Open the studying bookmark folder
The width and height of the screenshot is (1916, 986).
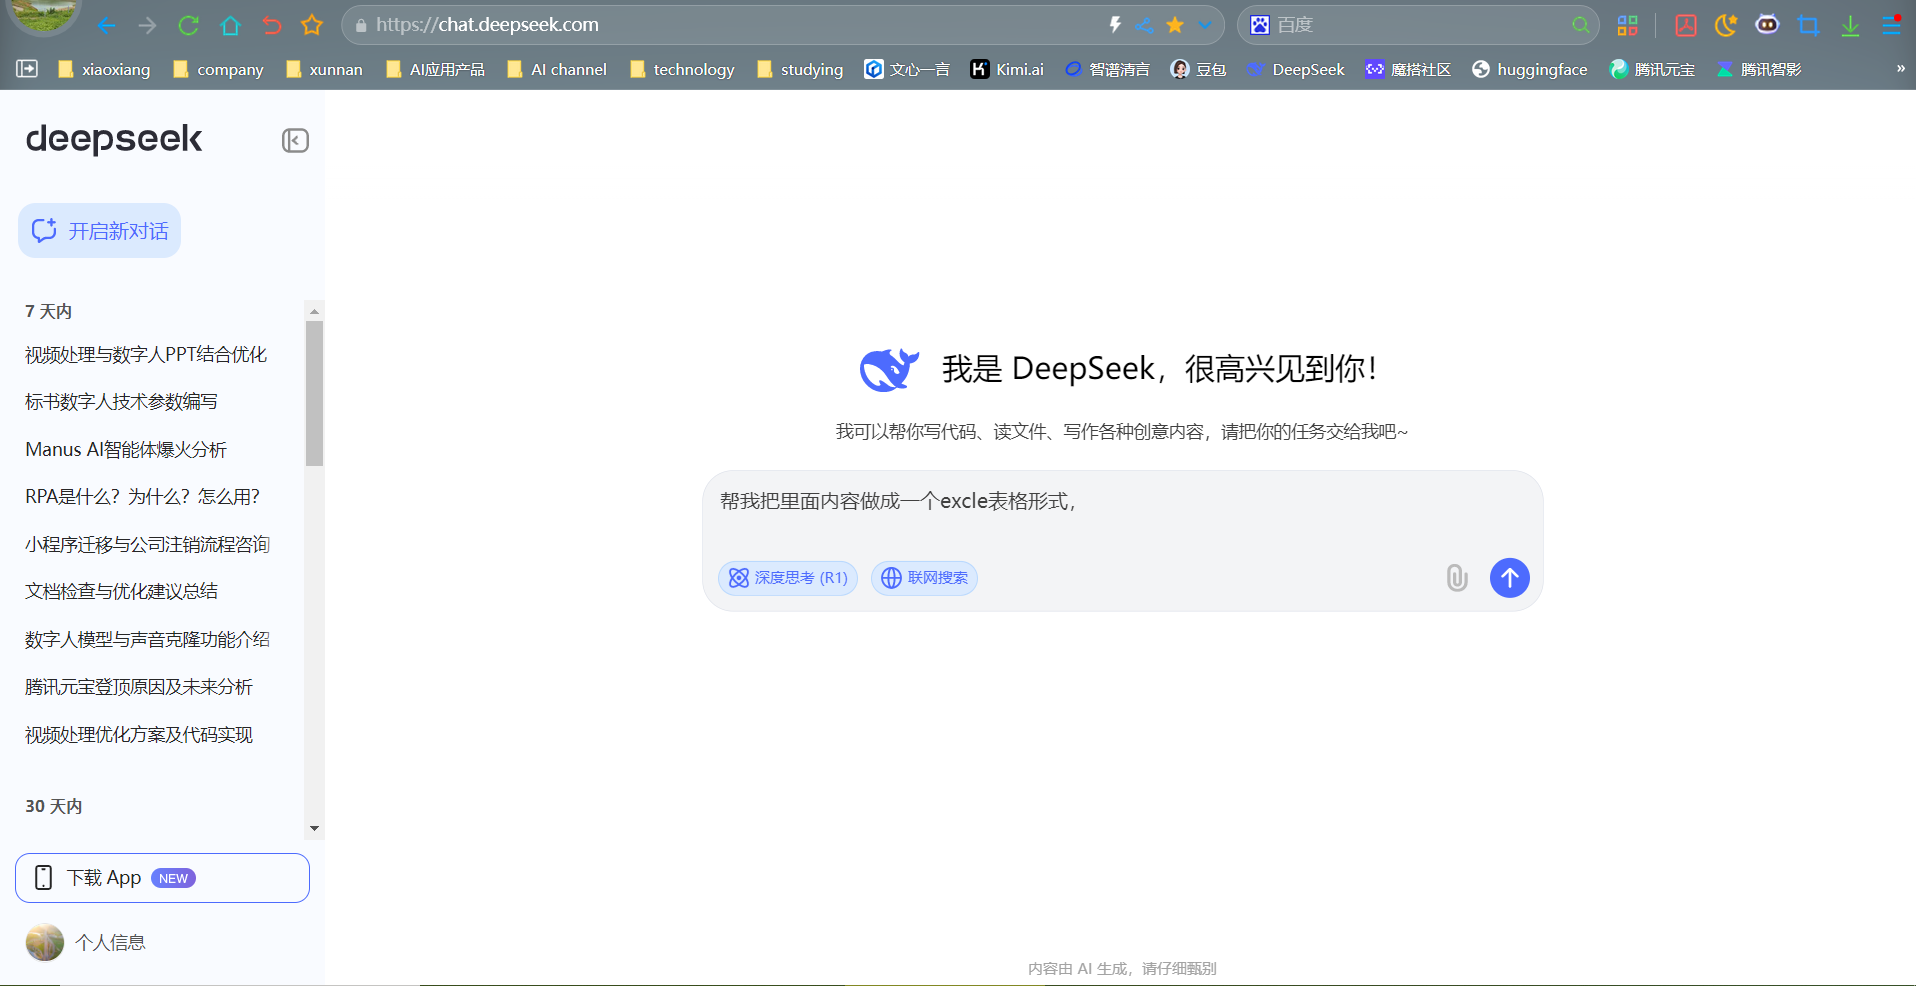pyautogui.click(x=800, y=69)
